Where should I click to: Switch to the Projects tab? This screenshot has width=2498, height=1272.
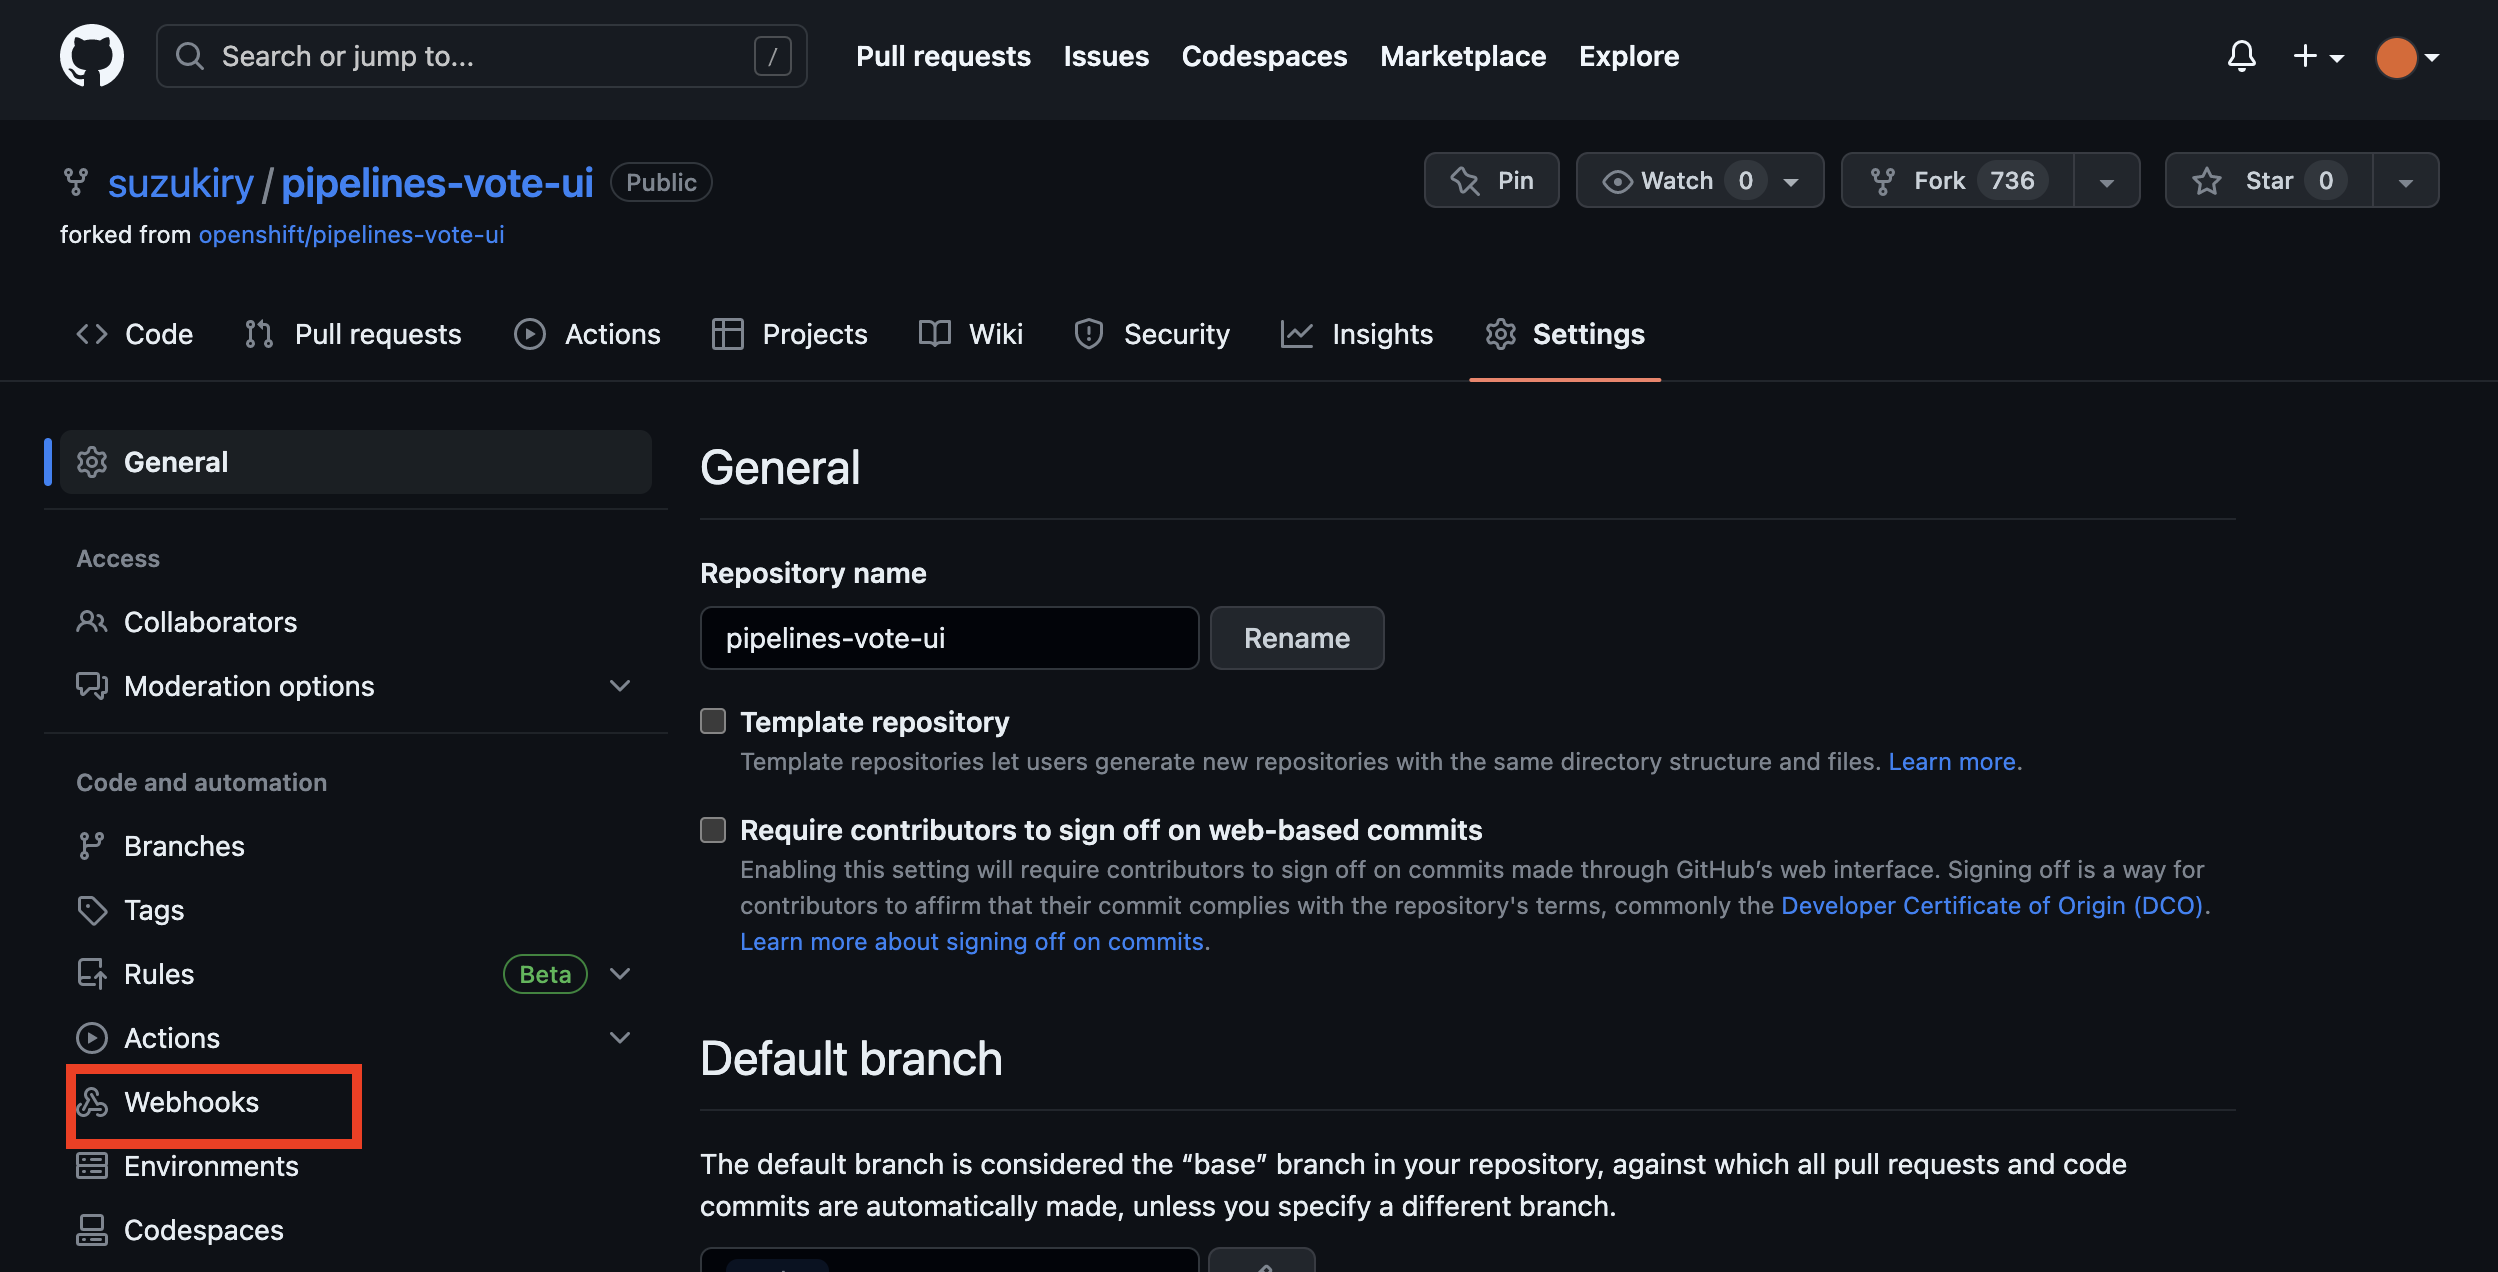[789, 334]
